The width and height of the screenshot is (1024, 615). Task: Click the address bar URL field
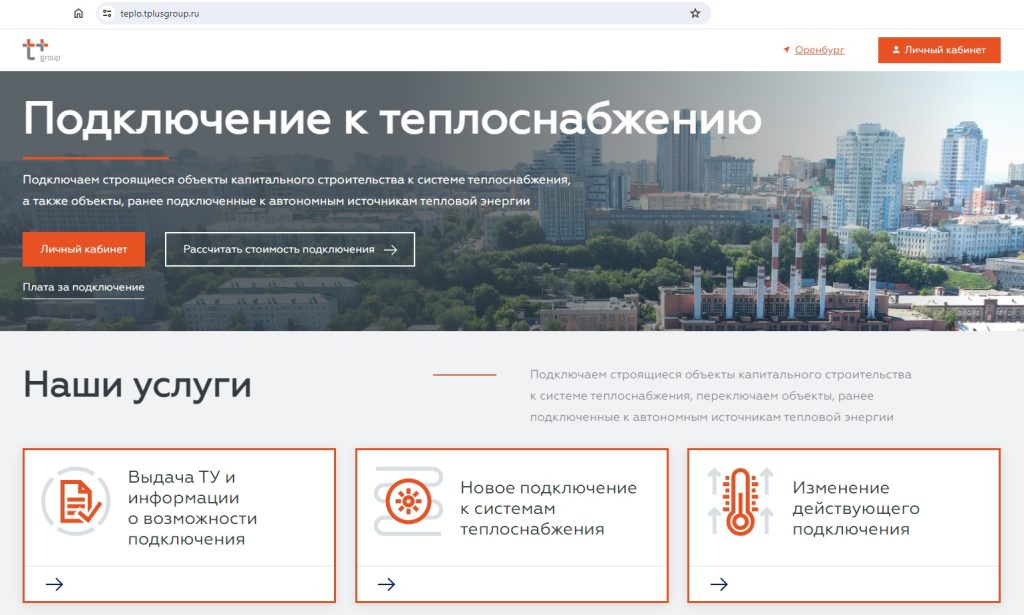point(400,14)
